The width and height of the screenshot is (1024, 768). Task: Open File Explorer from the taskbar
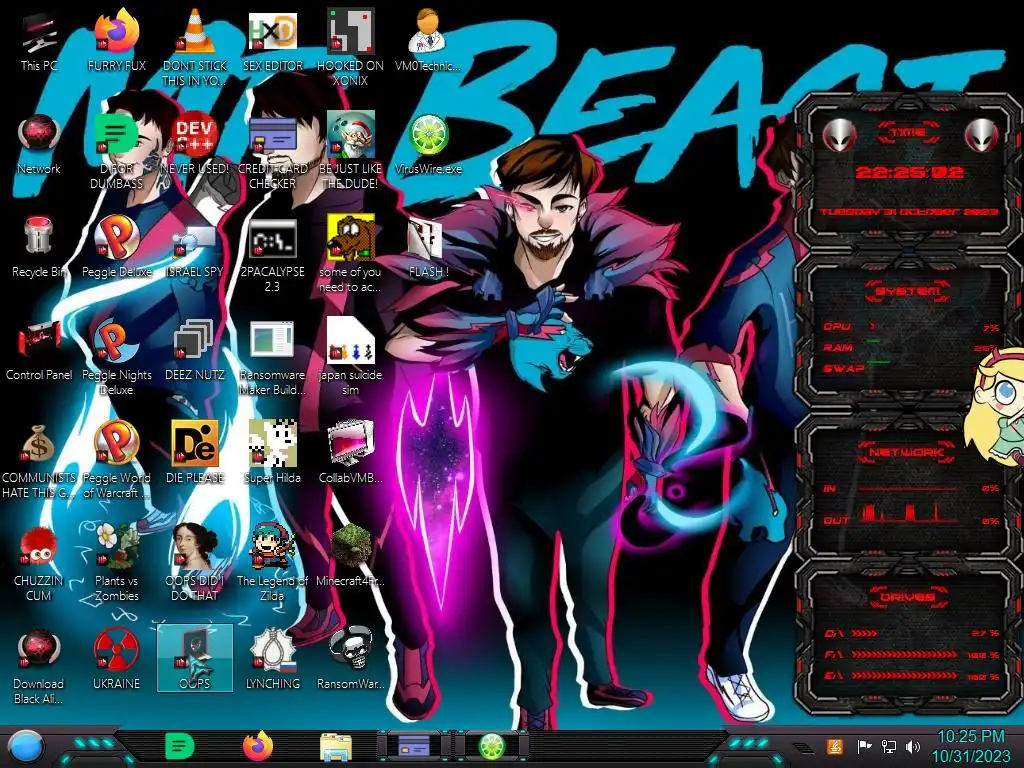click(336, 748)
